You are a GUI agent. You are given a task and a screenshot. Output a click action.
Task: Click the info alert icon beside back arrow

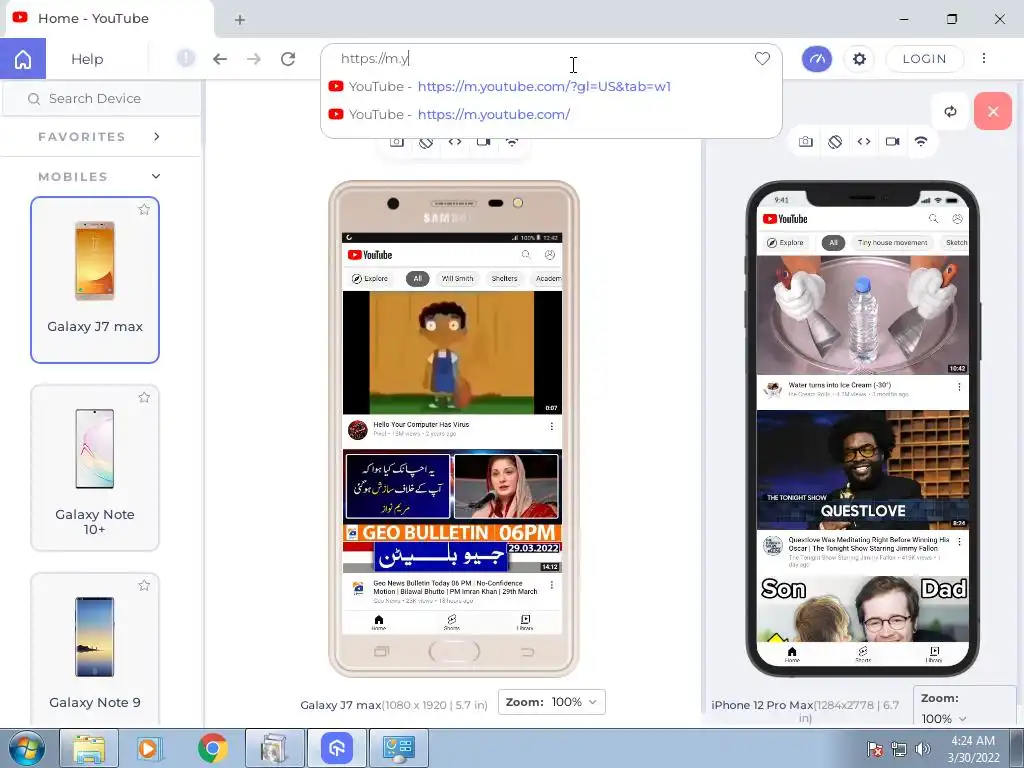pyautogui.click(x=185, y=58)
